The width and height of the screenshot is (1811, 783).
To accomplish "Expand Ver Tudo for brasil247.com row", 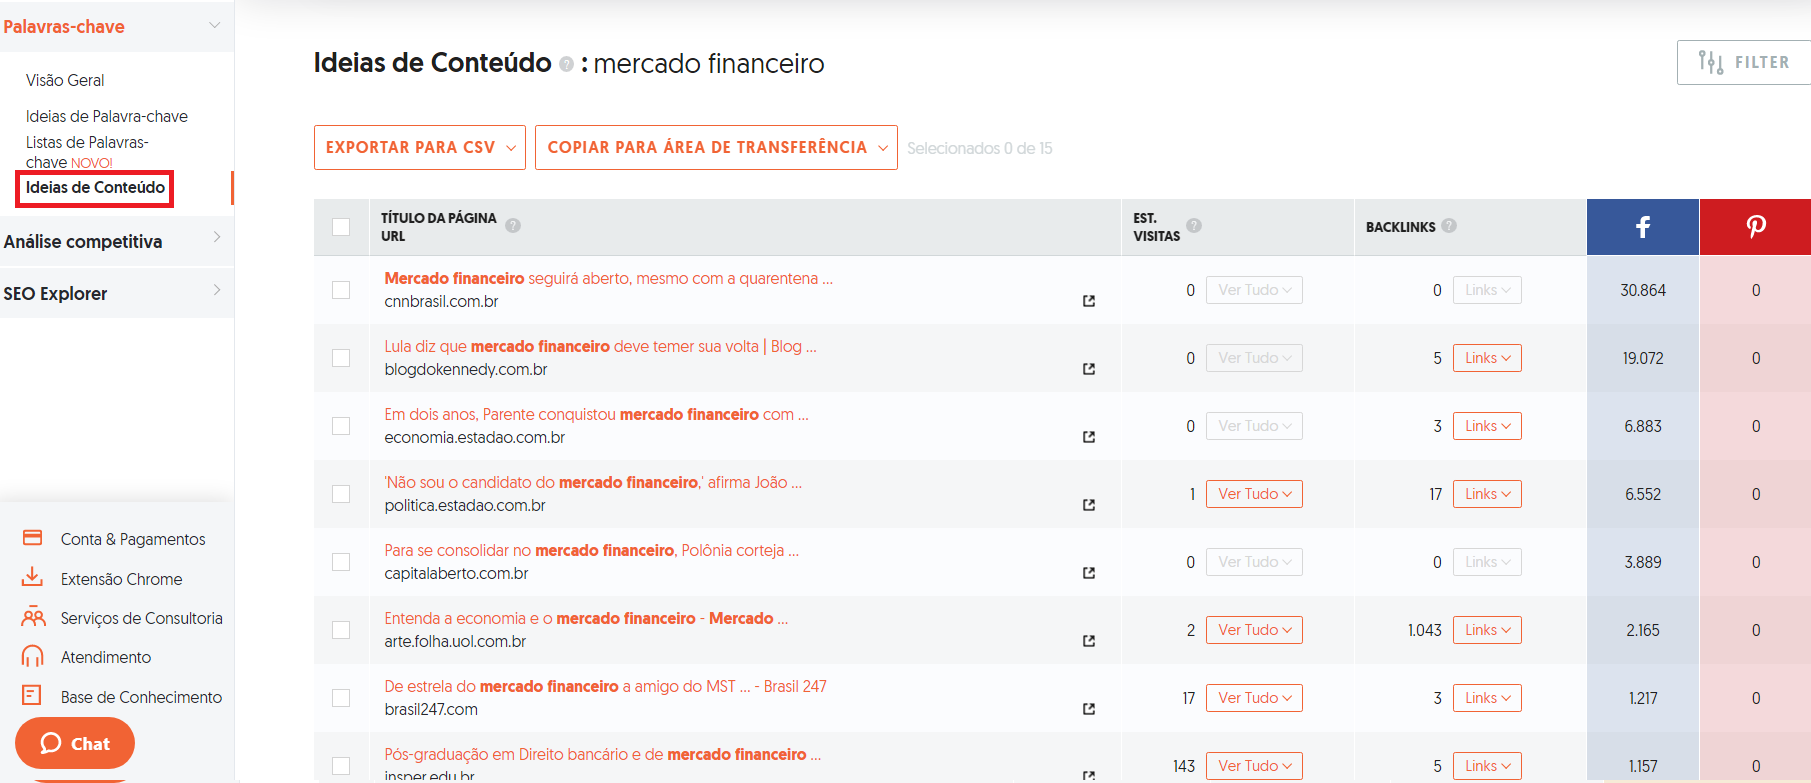I will click(x=1254, y=698).
